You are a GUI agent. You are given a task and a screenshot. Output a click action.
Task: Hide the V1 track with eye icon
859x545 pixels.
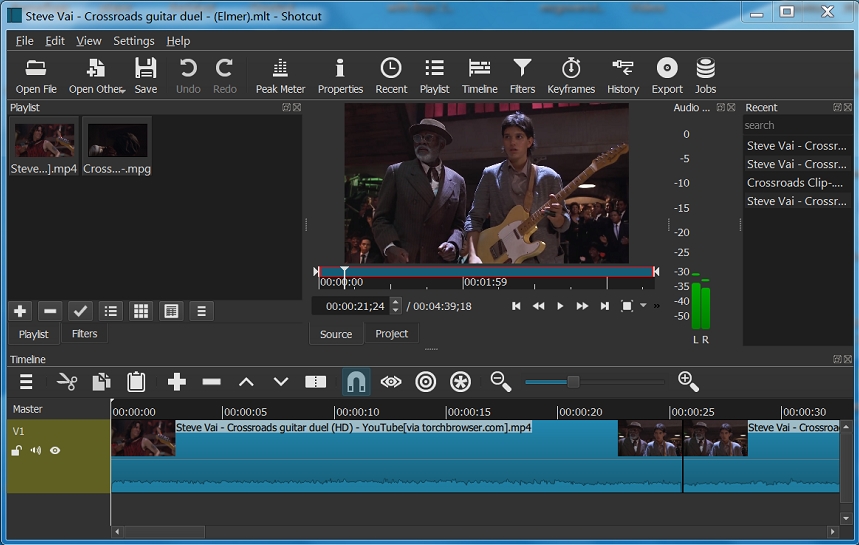pos(55,451)
